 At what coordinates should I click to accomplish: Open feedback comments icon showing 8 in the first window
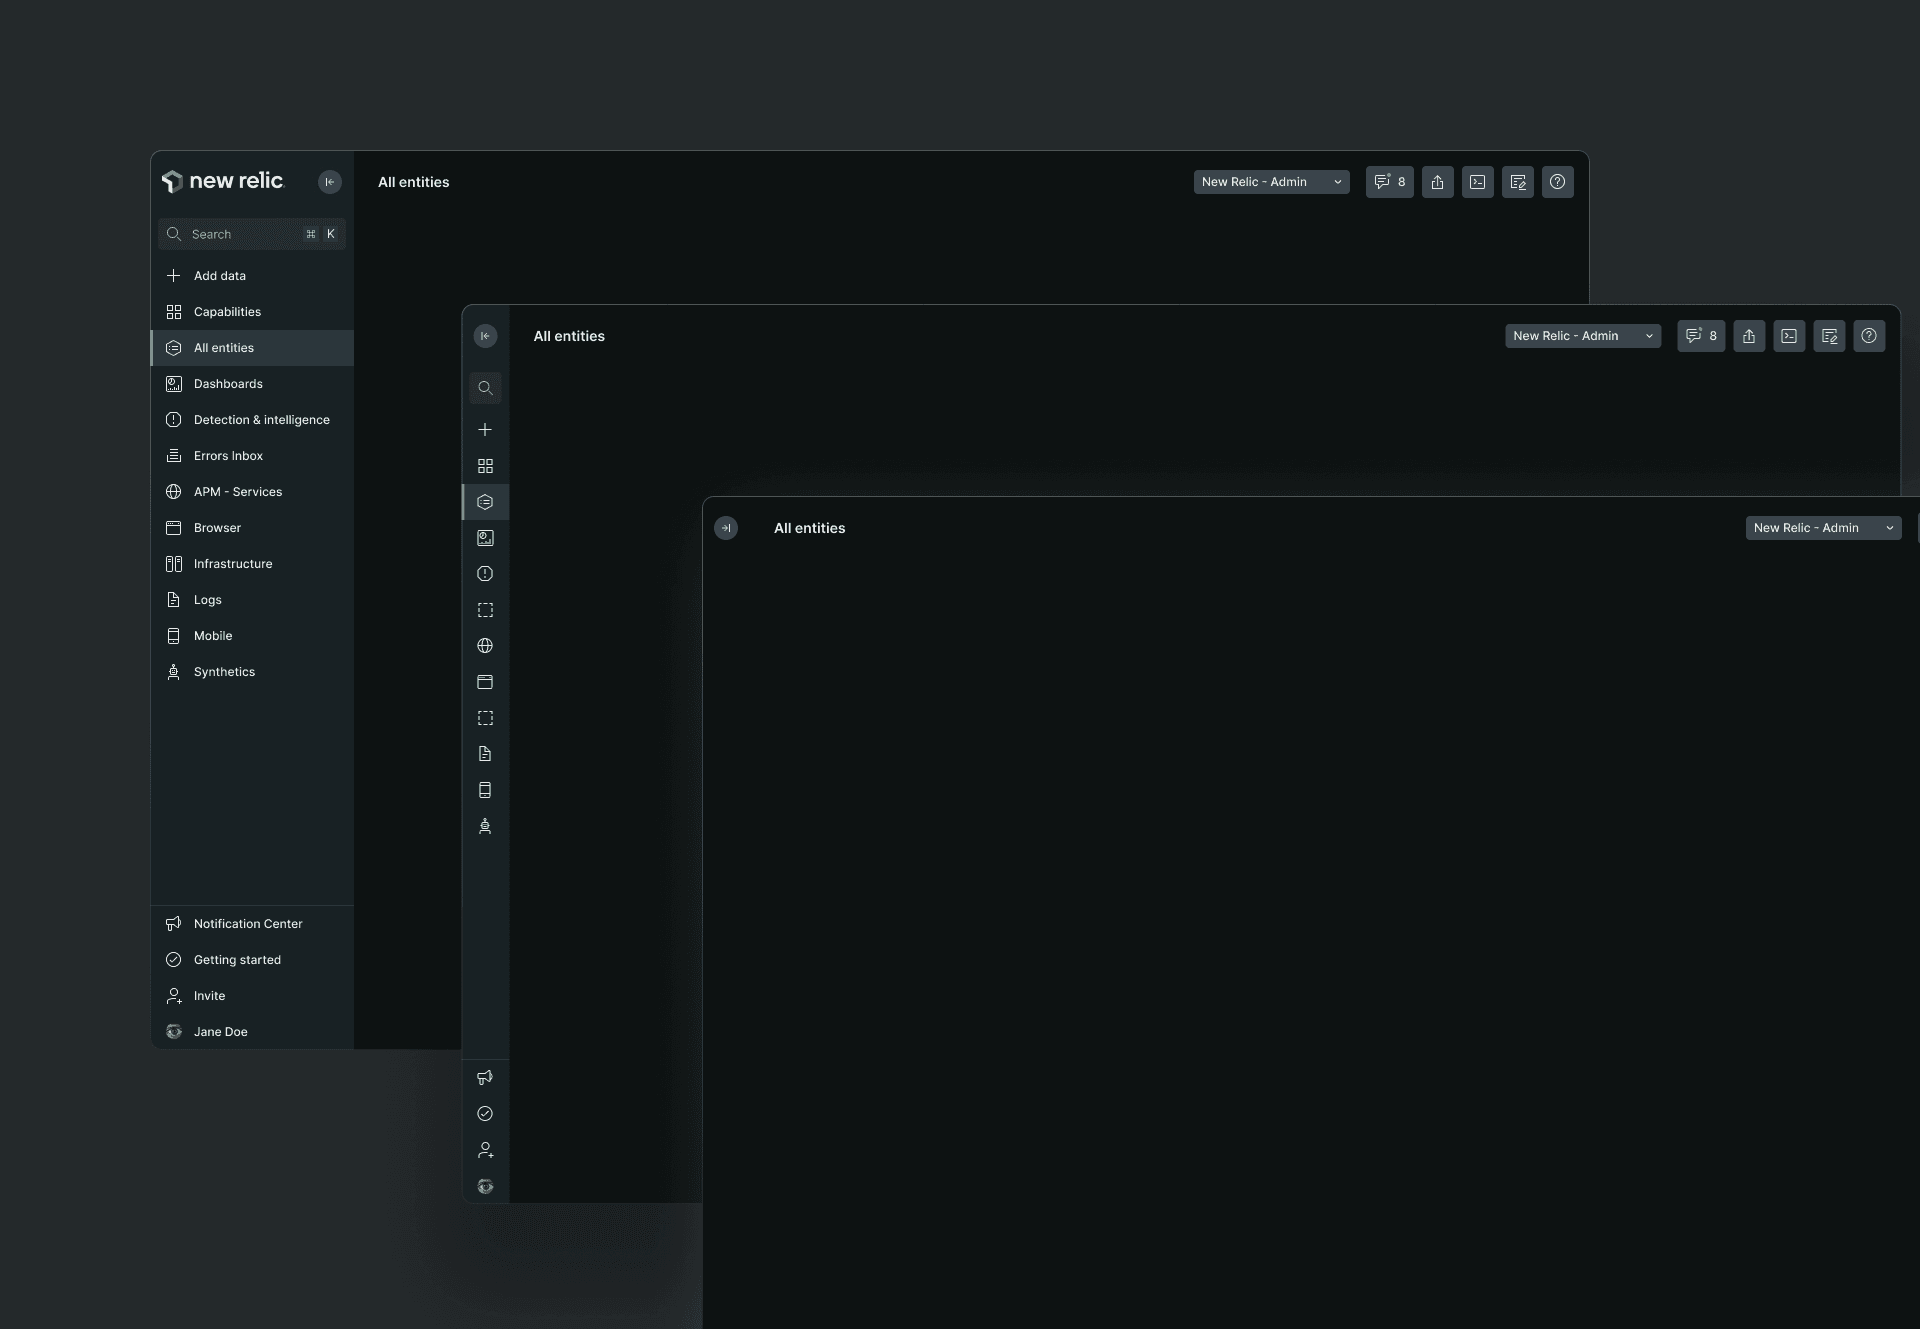point(1389,182)
